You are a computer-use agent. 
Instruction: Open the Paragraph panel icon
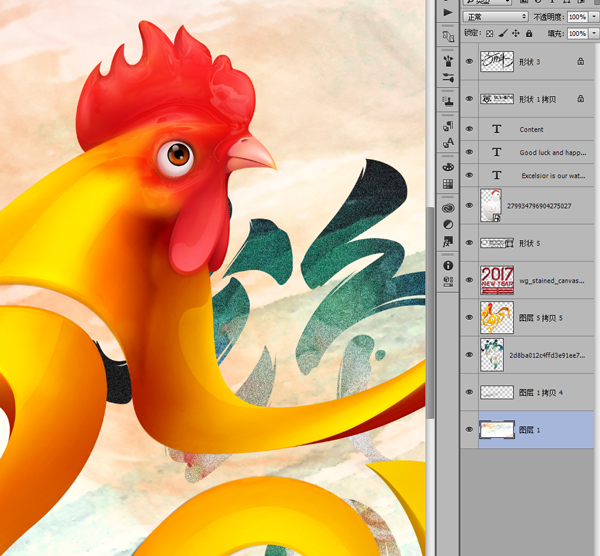click(x=448, y=126)
